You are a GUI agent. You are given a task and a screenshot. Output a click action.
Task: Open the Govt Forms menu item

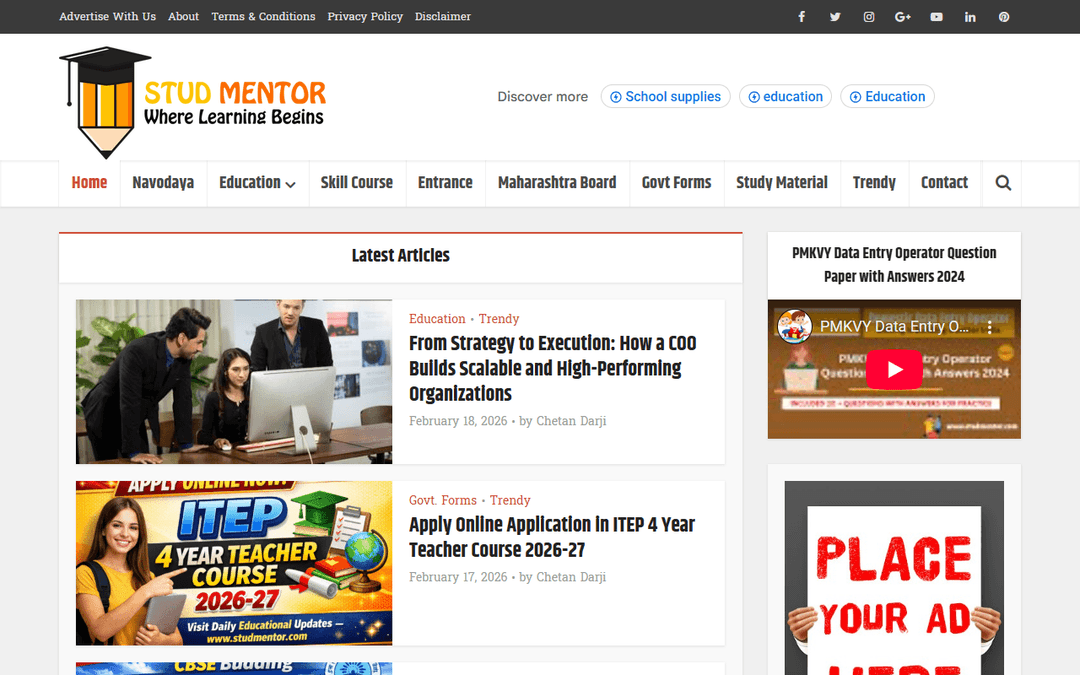676,183
